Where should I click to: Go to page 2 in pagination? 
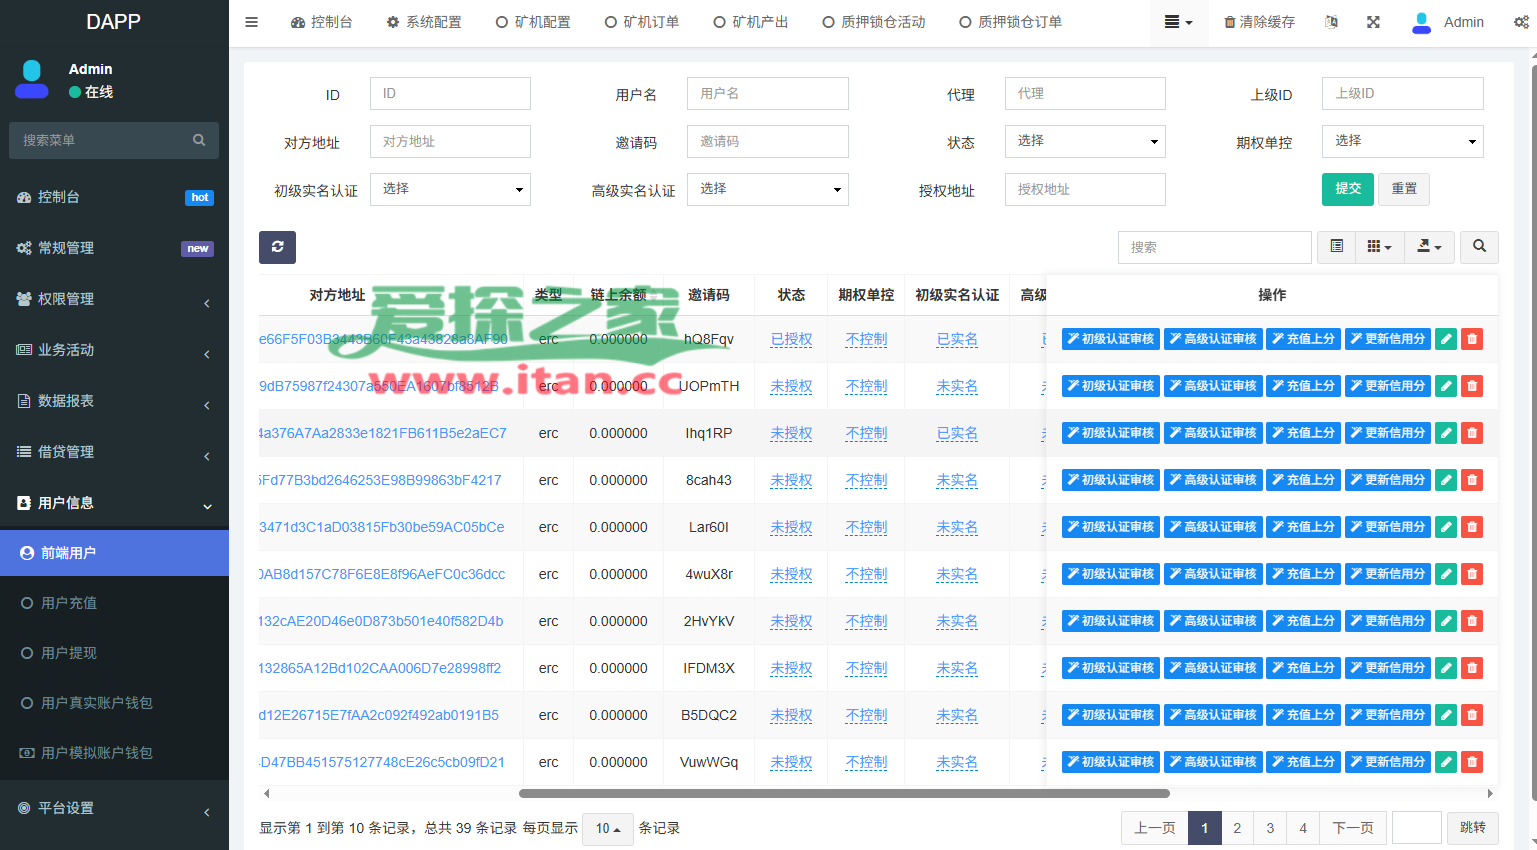1237,828
